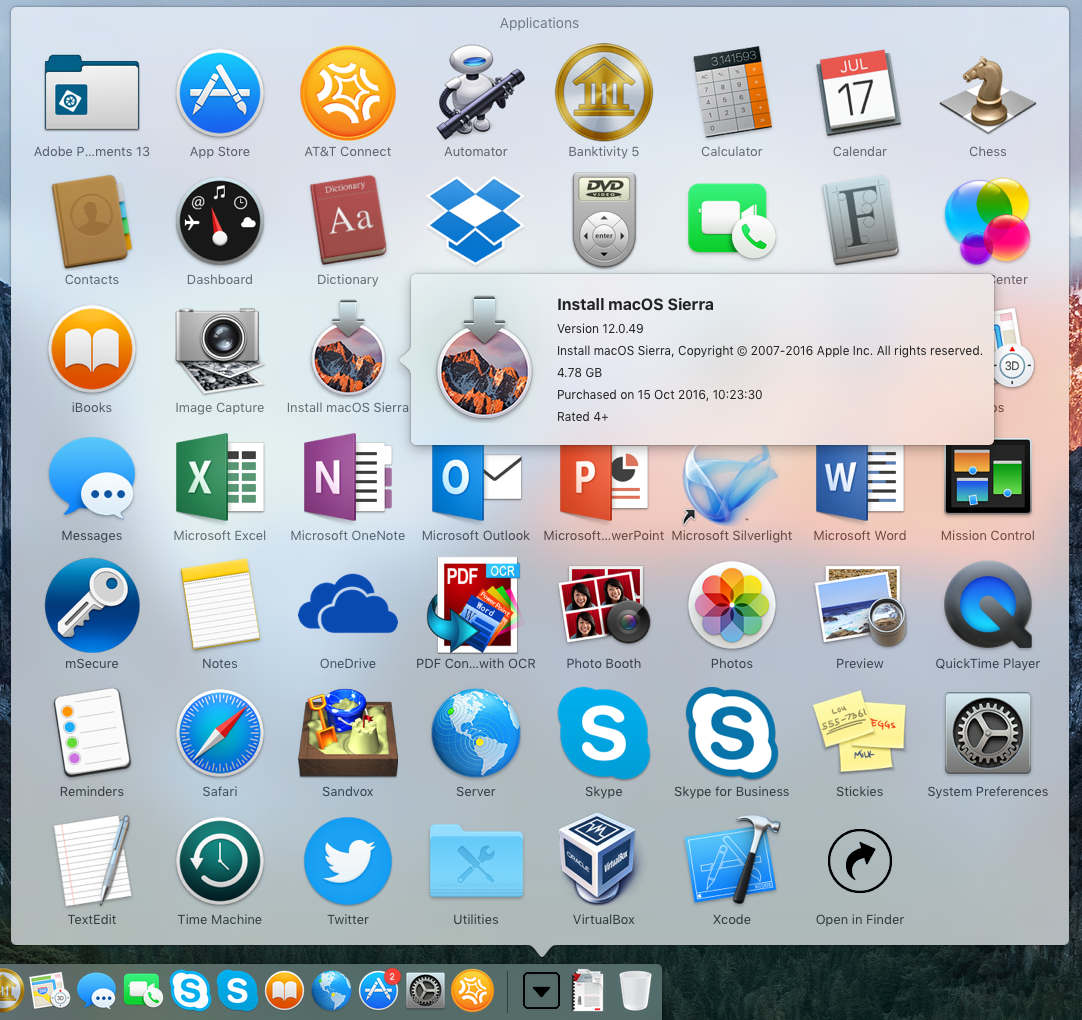Open Image Capture camera icon
This screenshot has height=1020, width=1082.
point(219,350)
